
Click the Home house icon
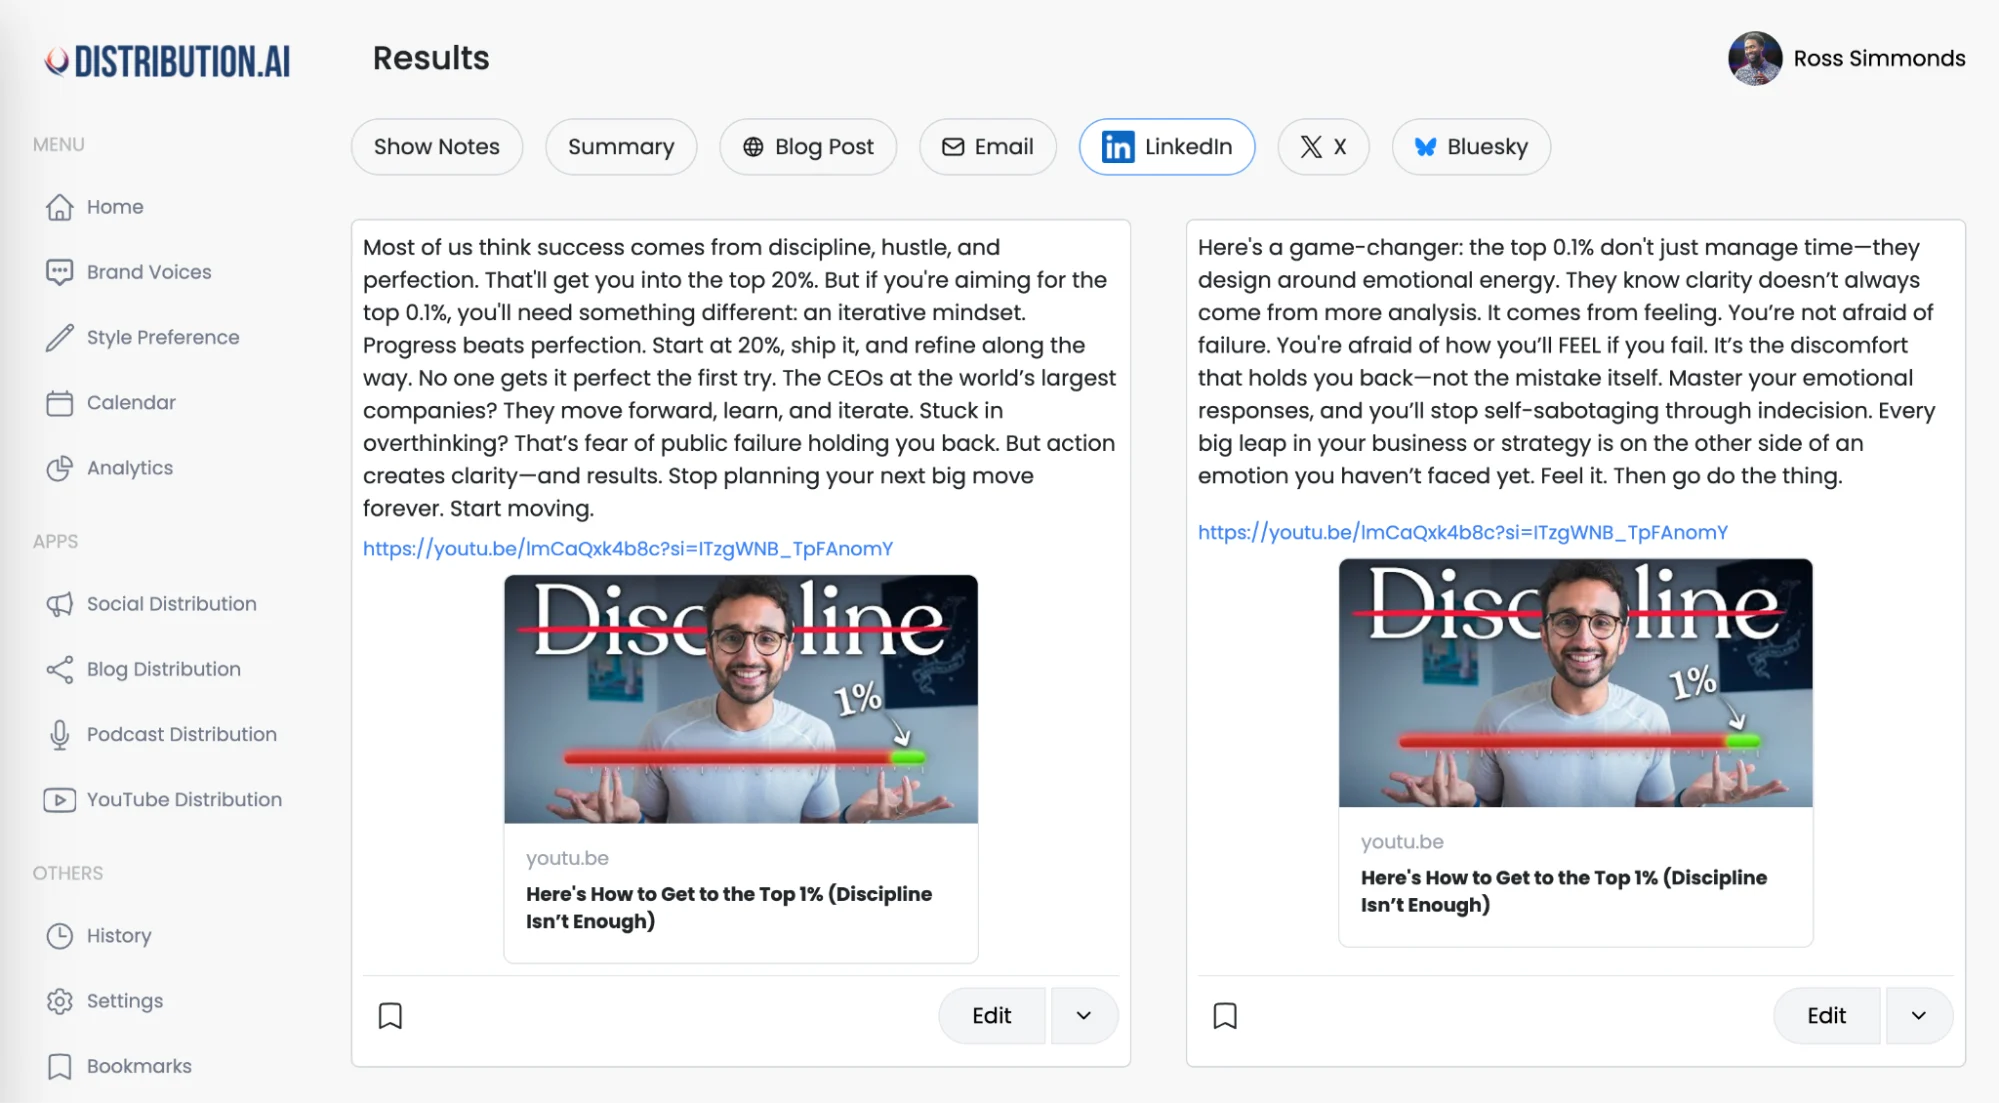click(x=60, y=207)
